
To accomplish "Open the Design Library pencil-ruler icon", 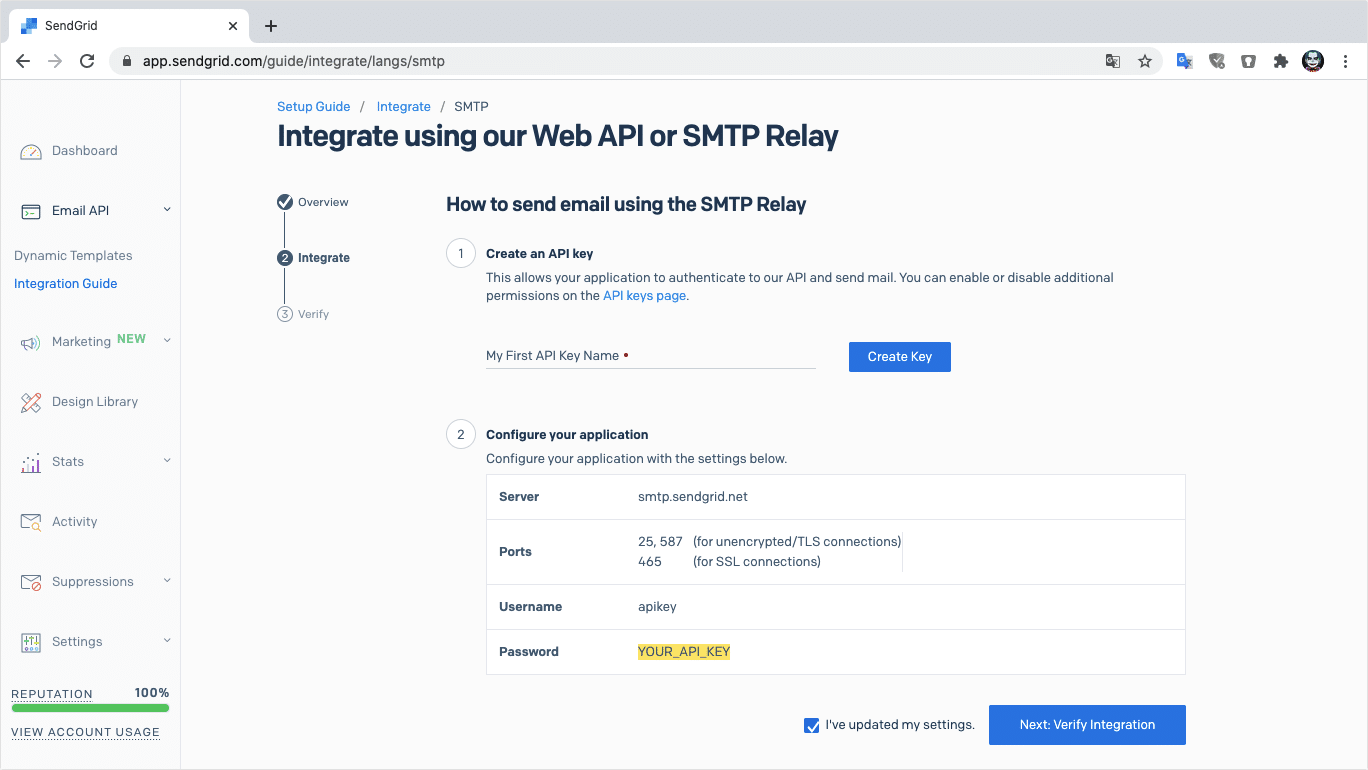I will [31, 402].
